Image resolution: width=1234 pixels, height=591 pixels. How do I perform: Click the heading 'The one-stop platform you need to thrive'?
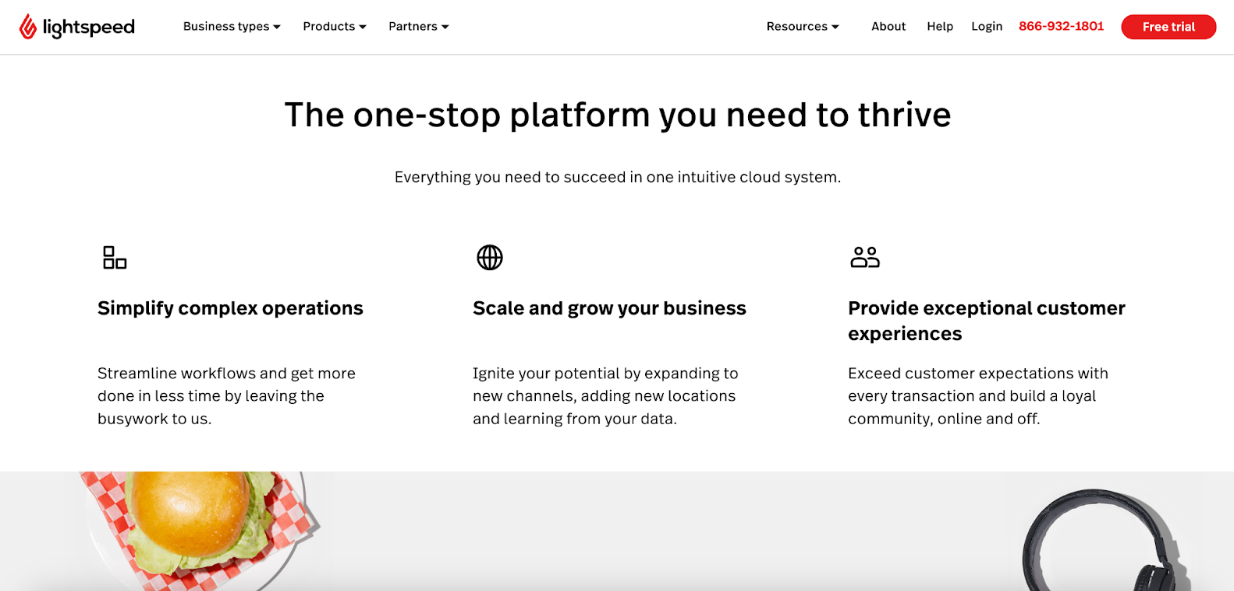tap(617, 115)
